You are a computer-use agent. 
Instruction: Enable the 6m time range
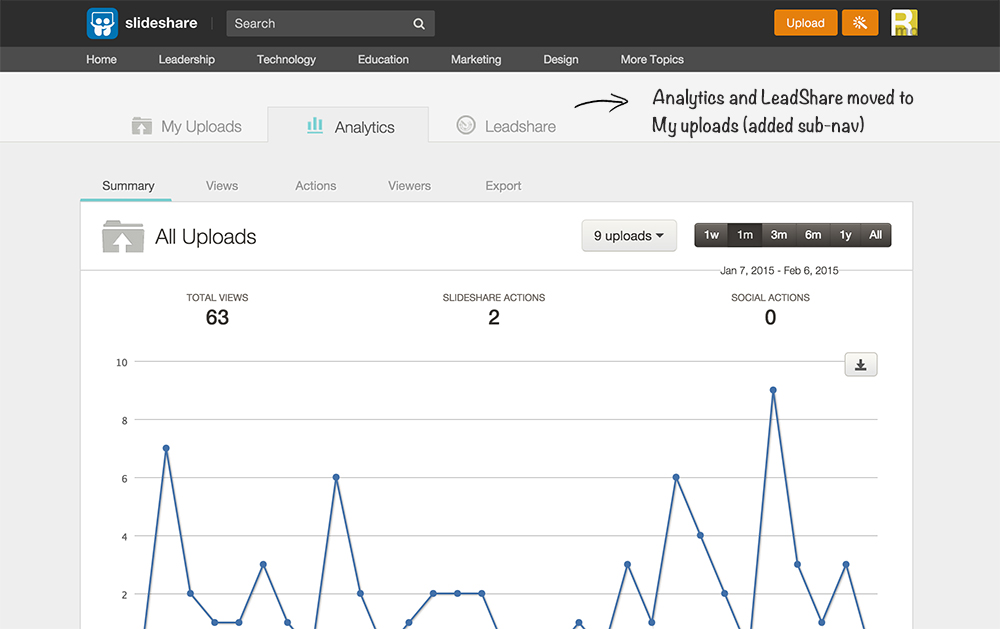[812, 234]
